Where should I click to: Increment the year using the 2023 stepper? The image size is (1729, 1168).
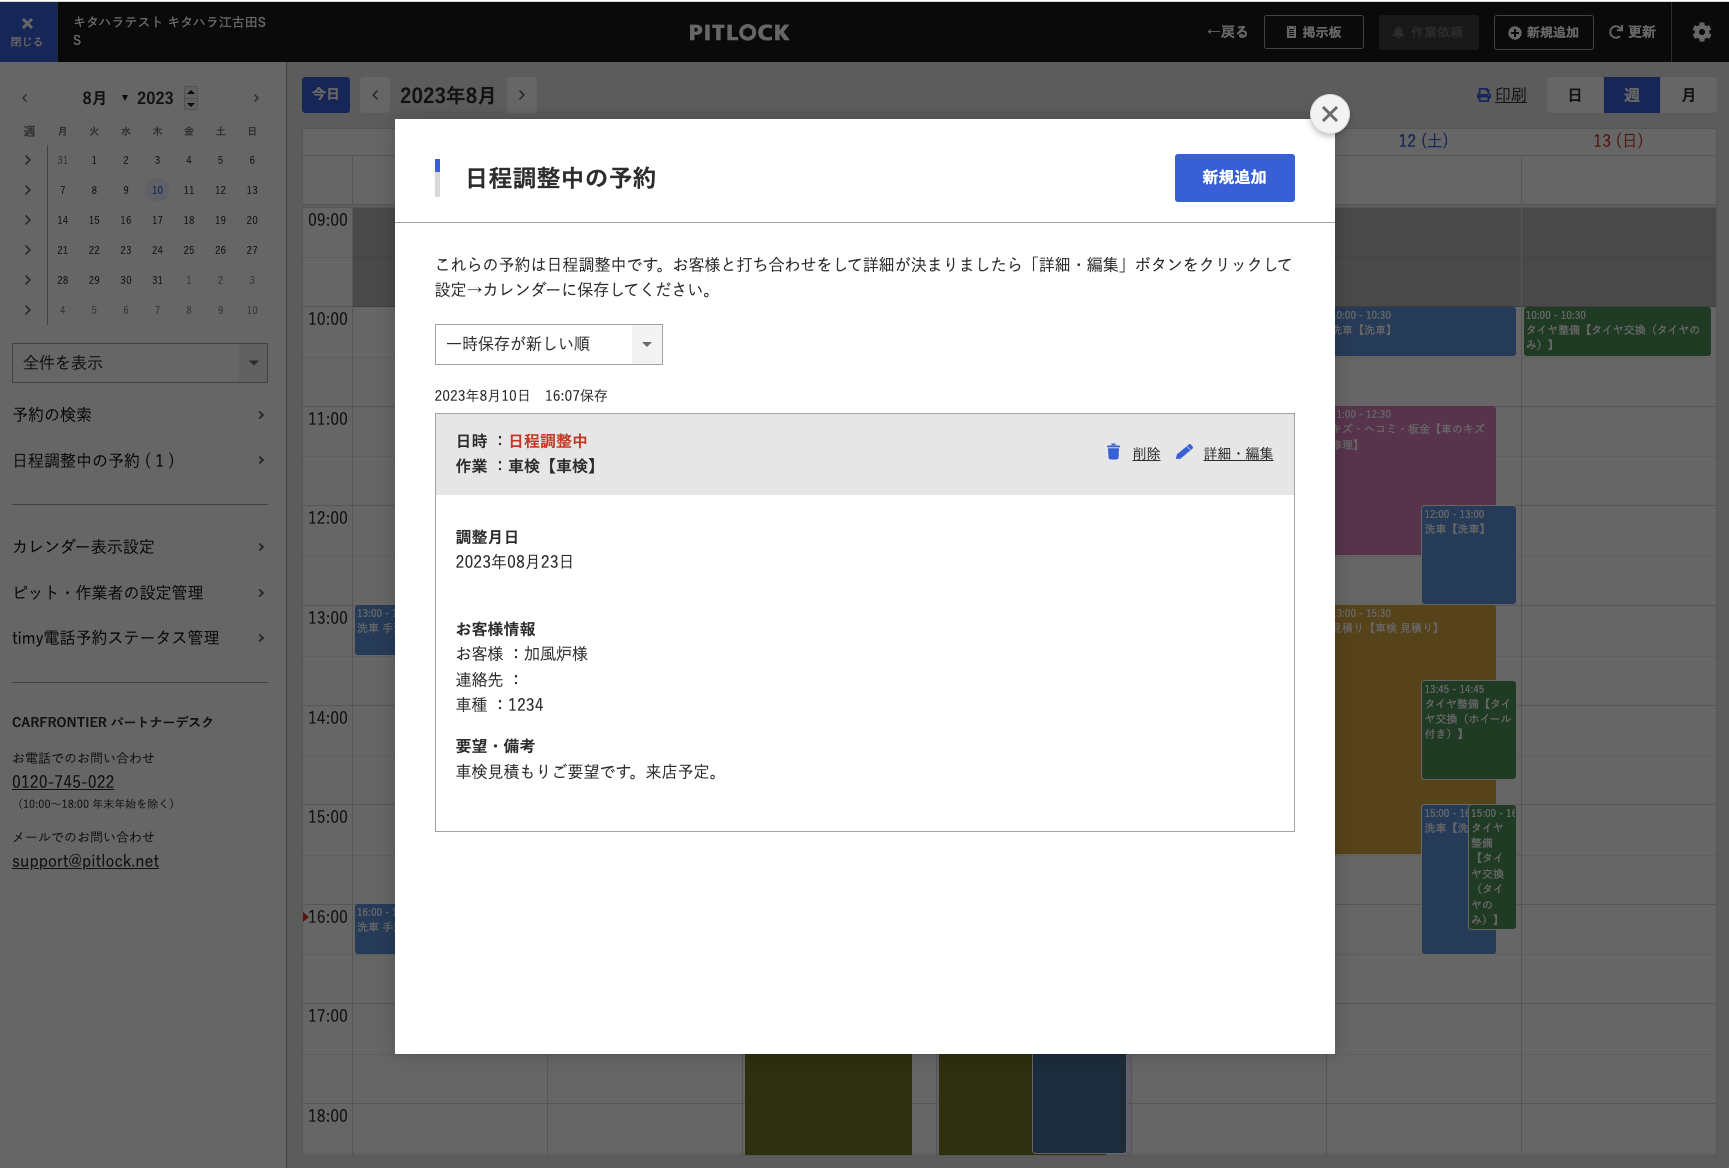[x=189, y=92]
